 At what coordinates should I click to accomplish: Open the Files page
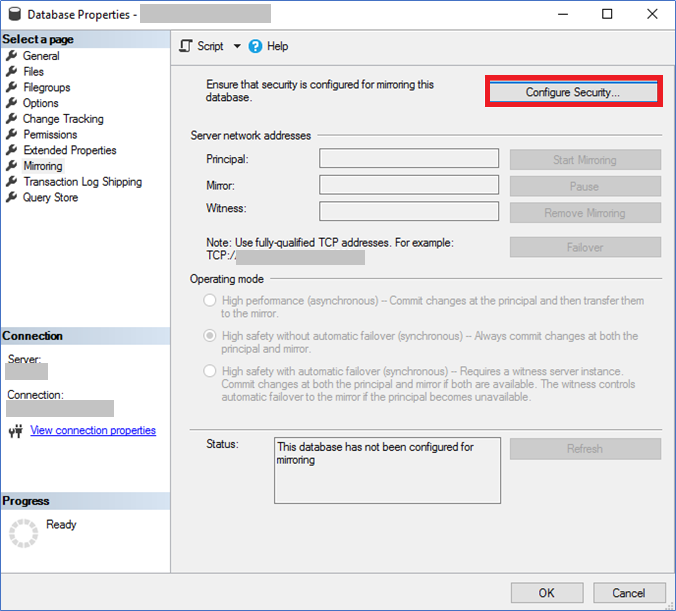click(x=34, y=72)
